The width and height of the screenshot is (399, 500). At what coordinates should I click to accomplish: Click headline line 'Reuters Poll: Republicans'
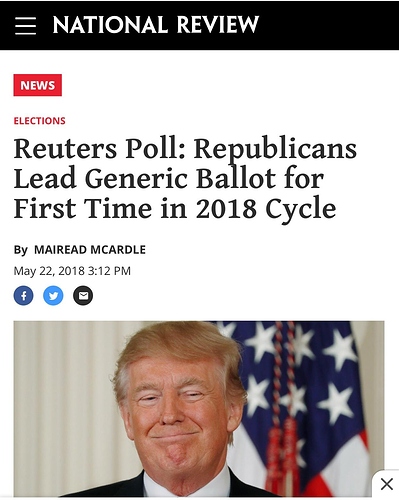pos(185,149)
